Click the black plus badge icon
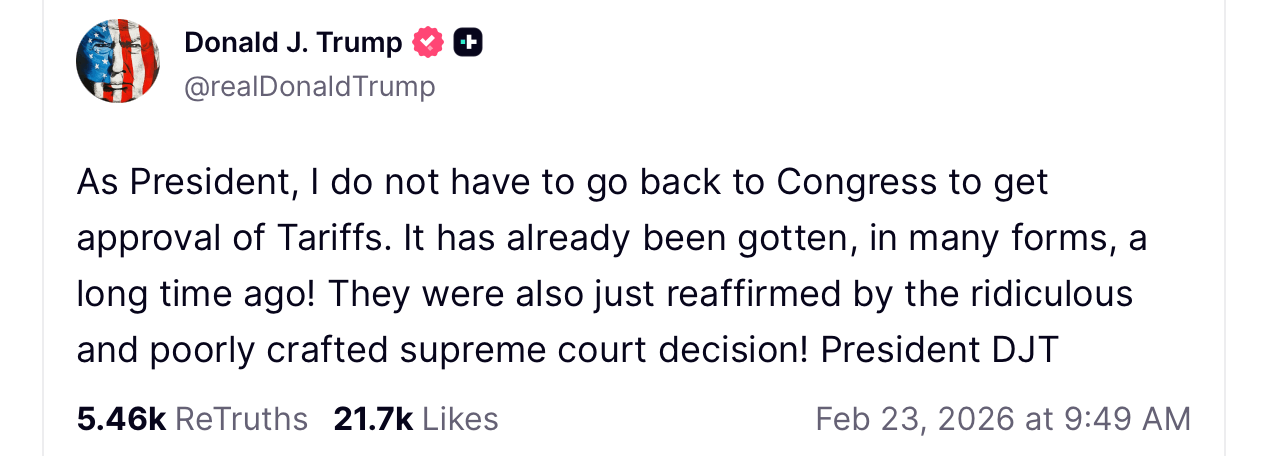 (468, 43)
